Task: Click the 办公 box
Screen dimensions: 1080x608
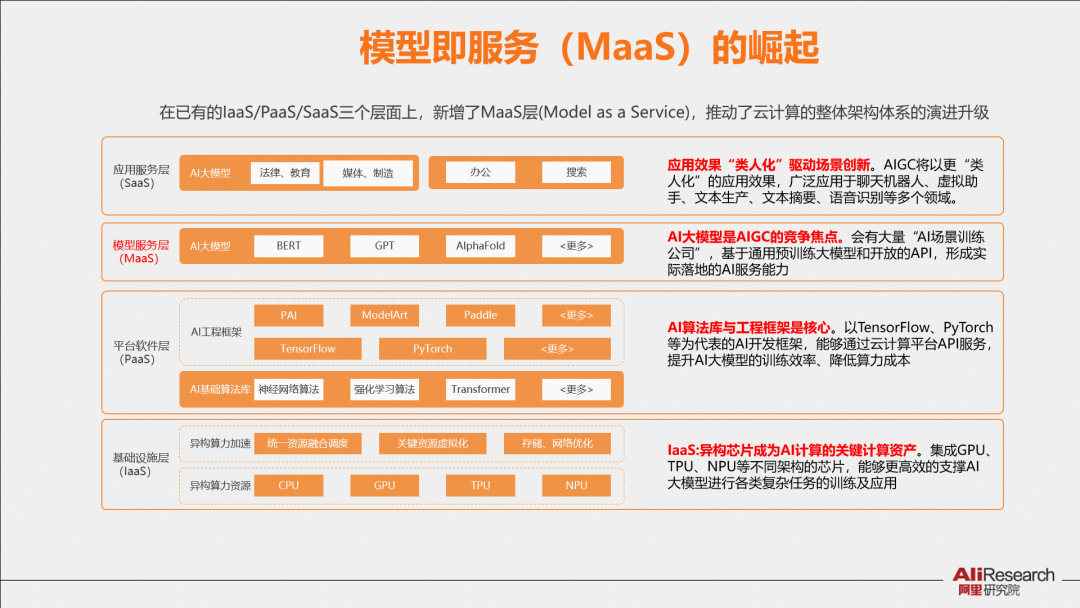Action: coord(480,172)
